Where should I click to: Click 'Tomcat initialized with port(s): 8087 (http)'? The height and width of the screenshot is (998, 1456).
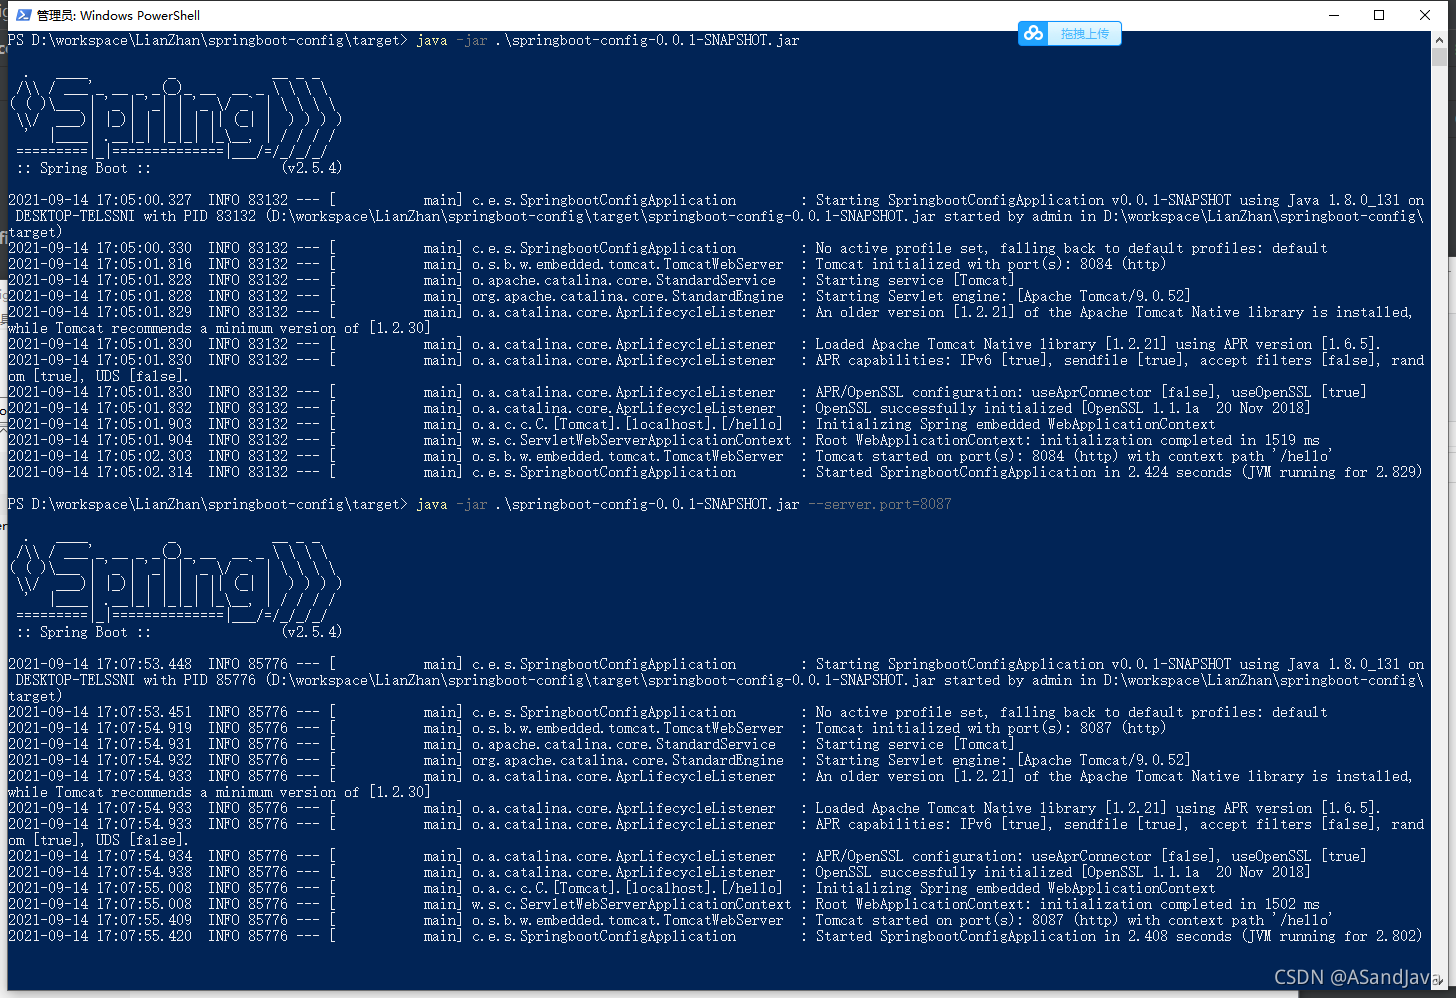pos(990,728)
